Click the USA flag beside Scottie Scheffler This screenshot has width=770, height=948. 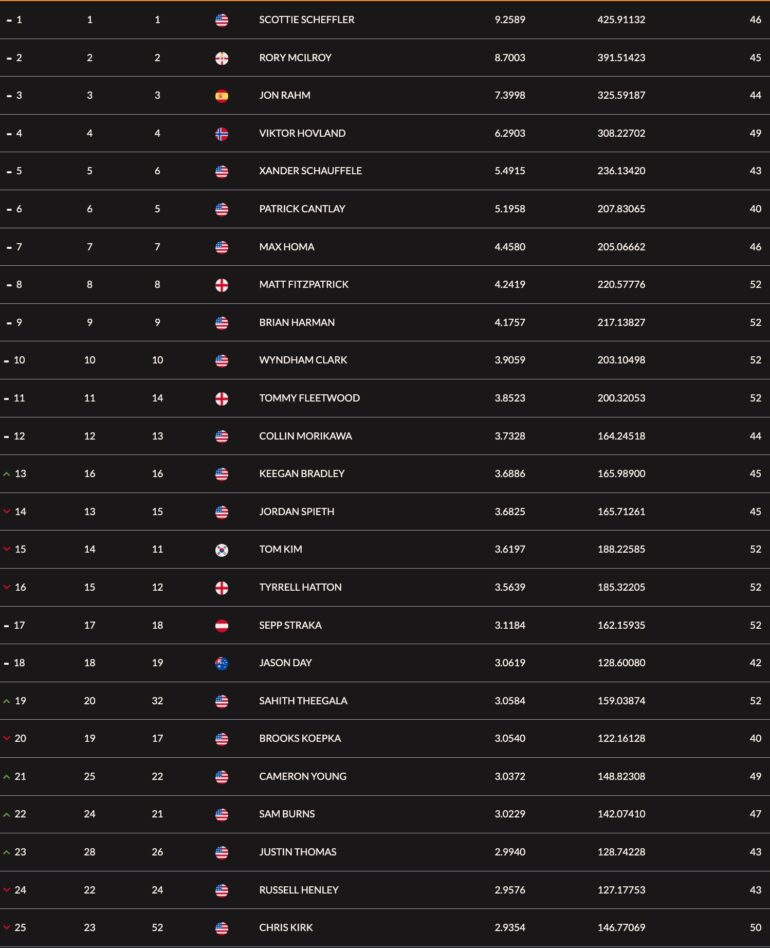tap(222, 20)
